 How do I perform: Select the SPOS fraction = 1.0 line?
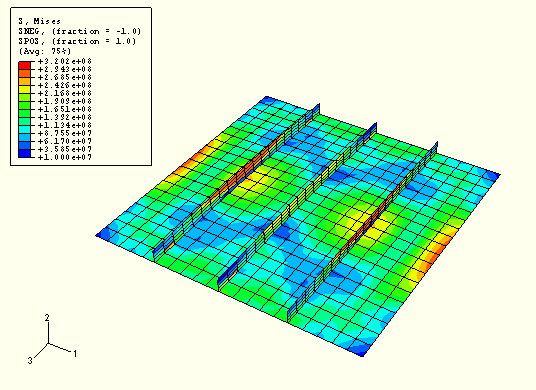point(77,41)
